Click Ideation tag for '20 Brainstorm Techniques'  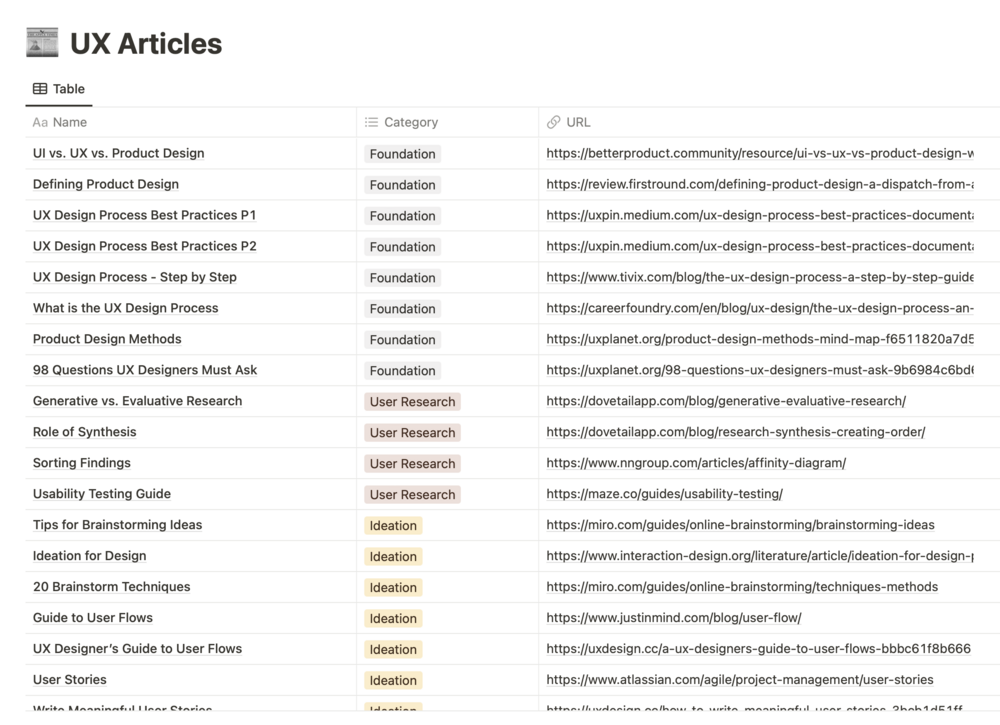(x=393, y=587)
